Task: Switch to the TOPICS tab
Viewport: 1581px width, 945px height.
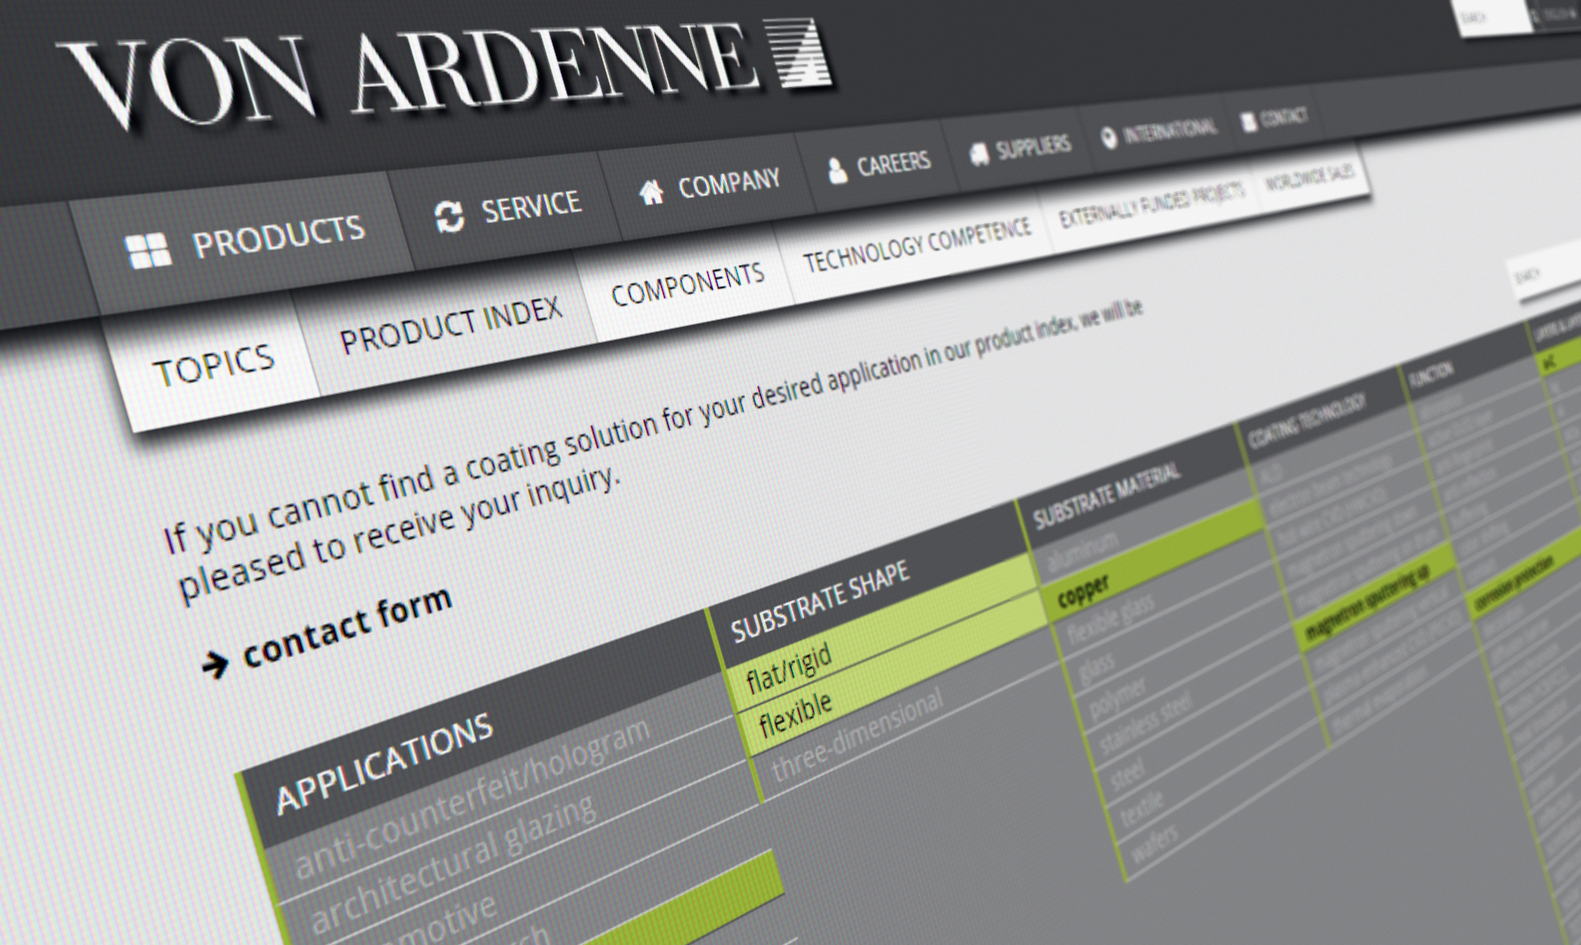Action: coord(213,366)
